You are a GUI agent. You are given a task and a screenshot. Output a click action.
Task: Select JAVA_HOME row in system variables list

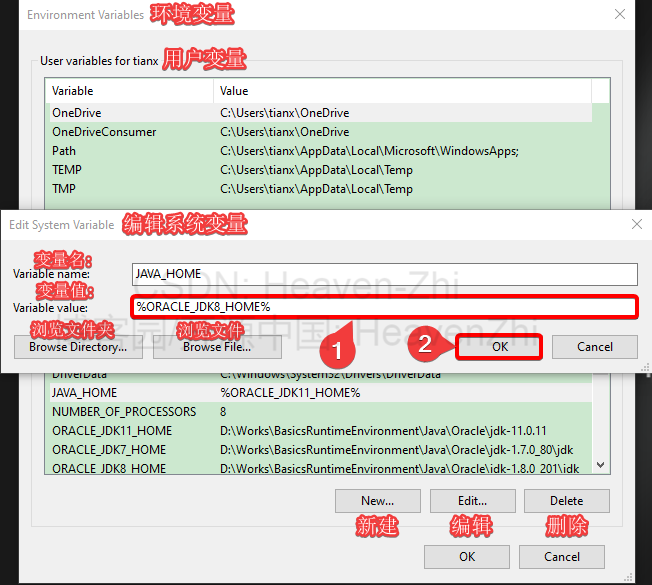coord(321,393)
